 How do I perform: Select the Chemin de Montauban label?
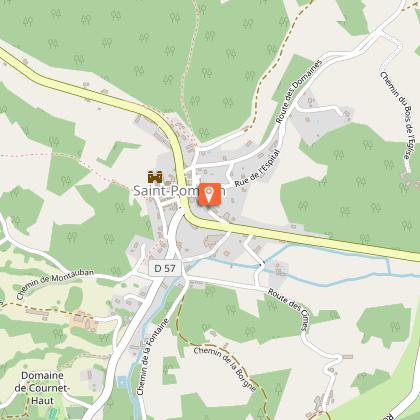pyautogui.click(x=55, y=283)
